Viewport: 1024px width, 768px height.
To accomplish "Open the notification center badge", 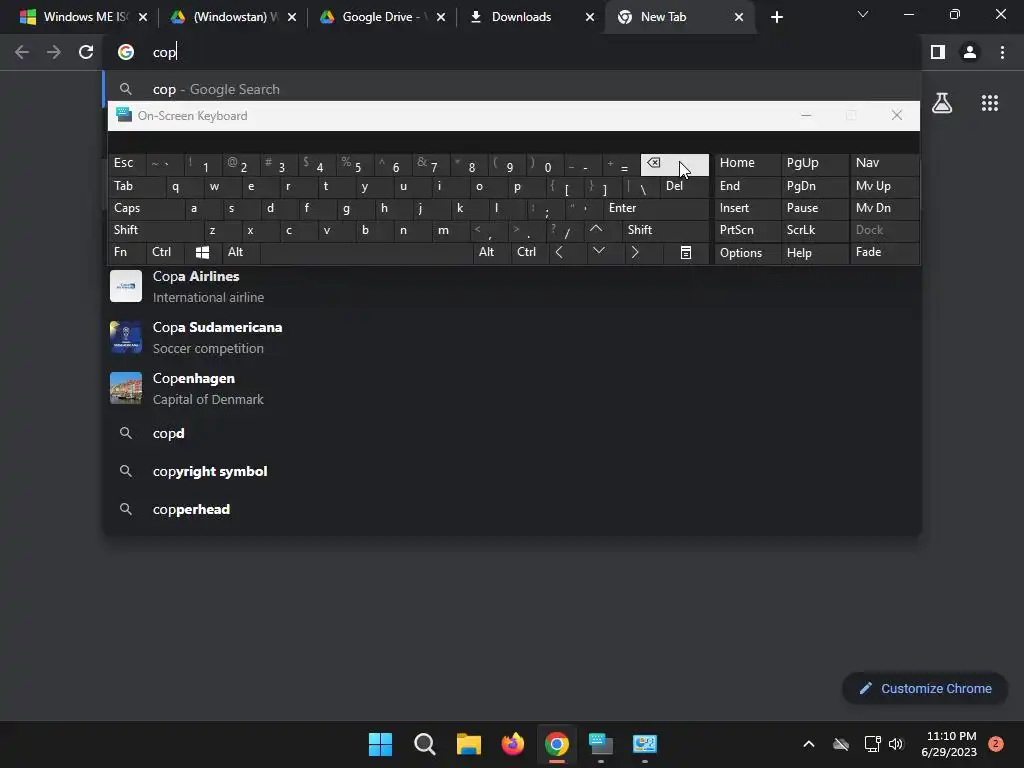I will pyautogui.click(x=995, y=744).
